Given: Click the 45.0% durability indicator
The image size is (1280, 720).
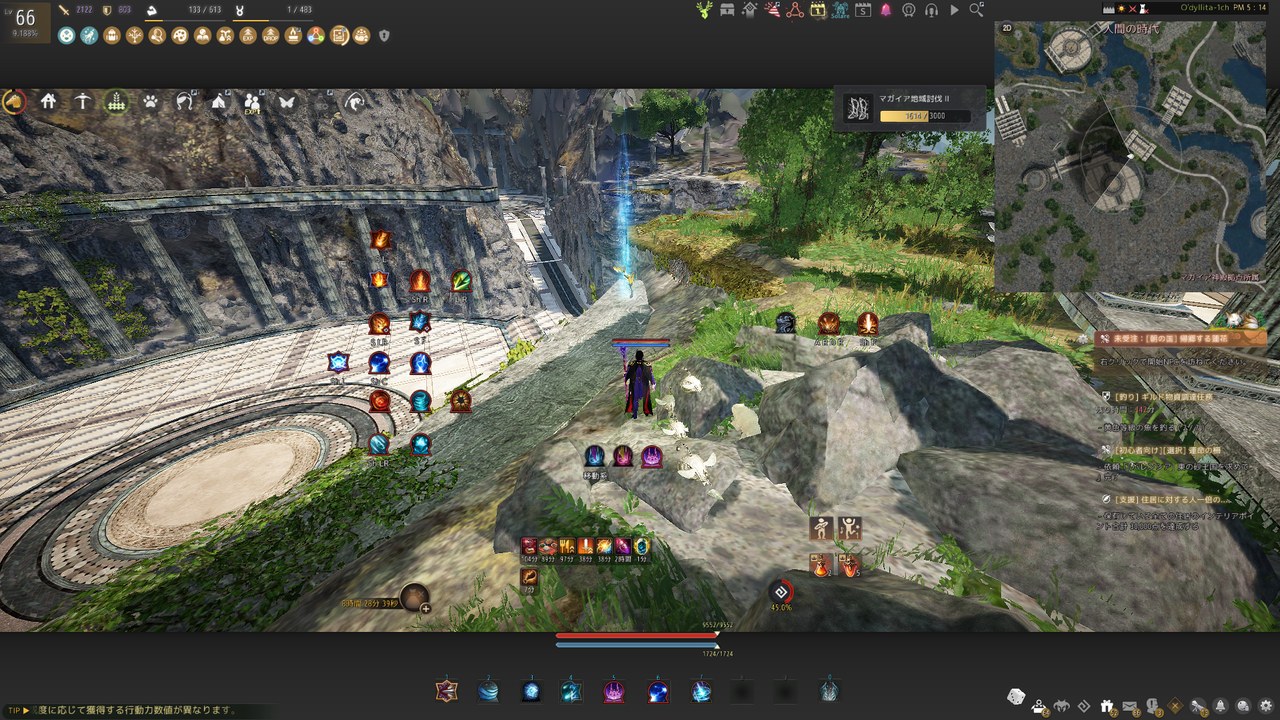Looking at the screenshot, I should coord(781,595).
